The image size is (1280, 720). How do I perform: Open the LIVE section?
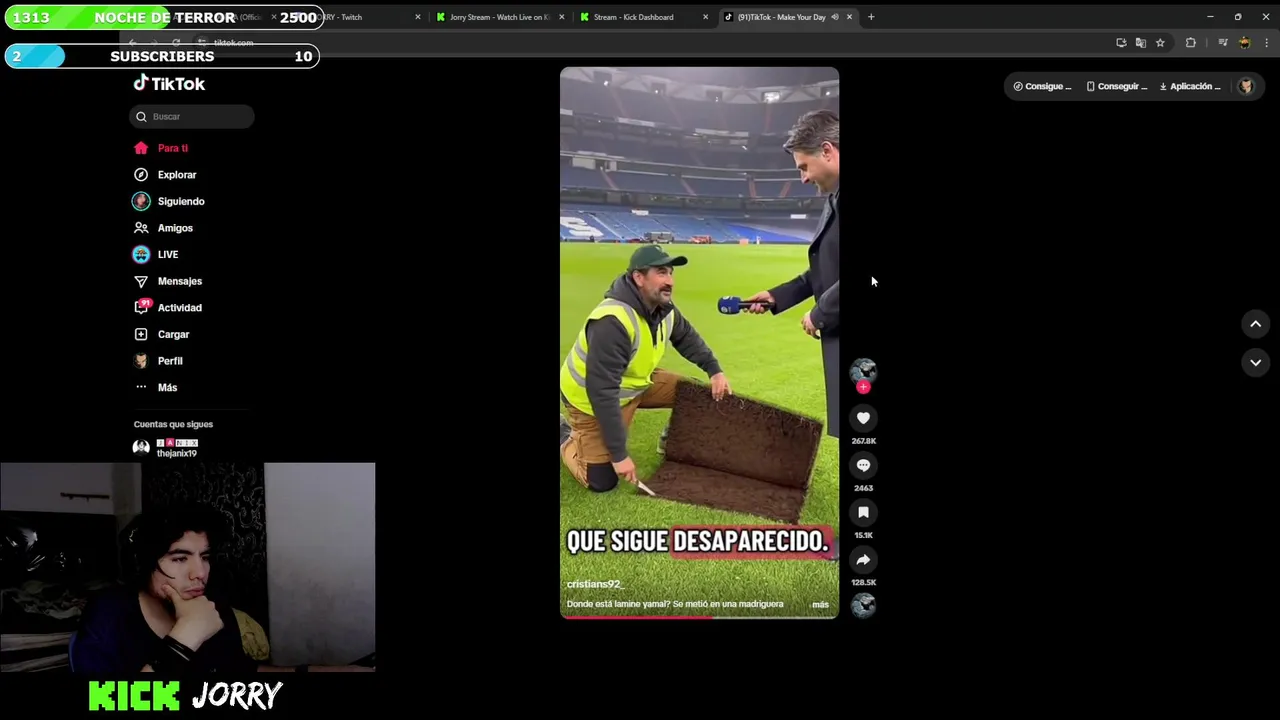(155, 254)
